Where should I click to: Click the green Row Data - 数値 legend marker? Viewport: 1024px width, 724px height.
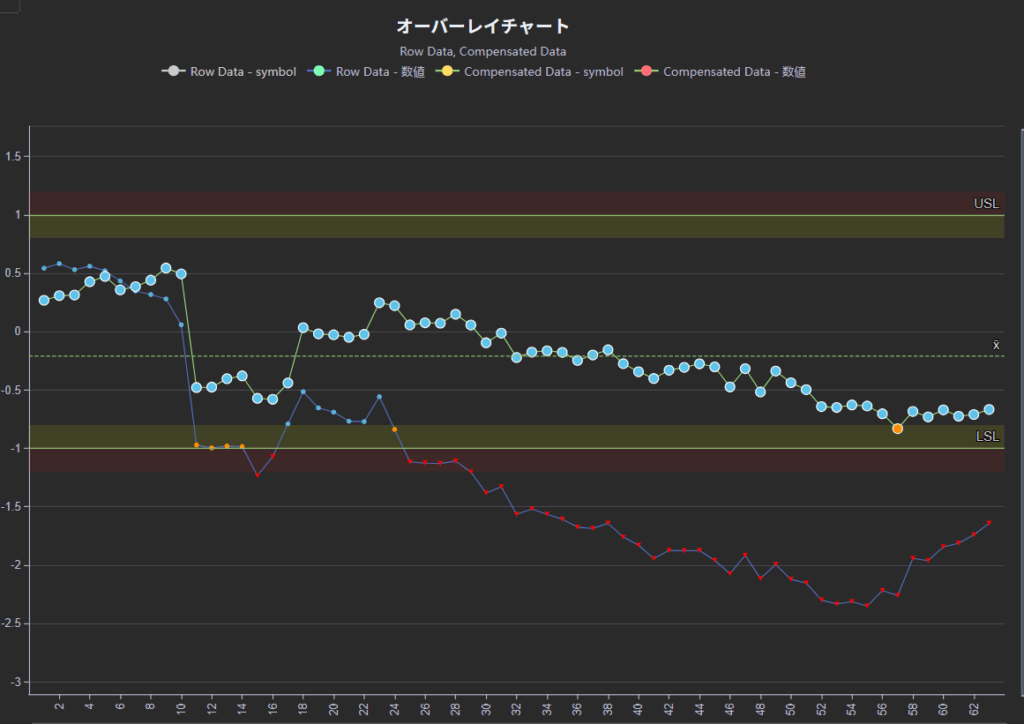pos(319,72)
